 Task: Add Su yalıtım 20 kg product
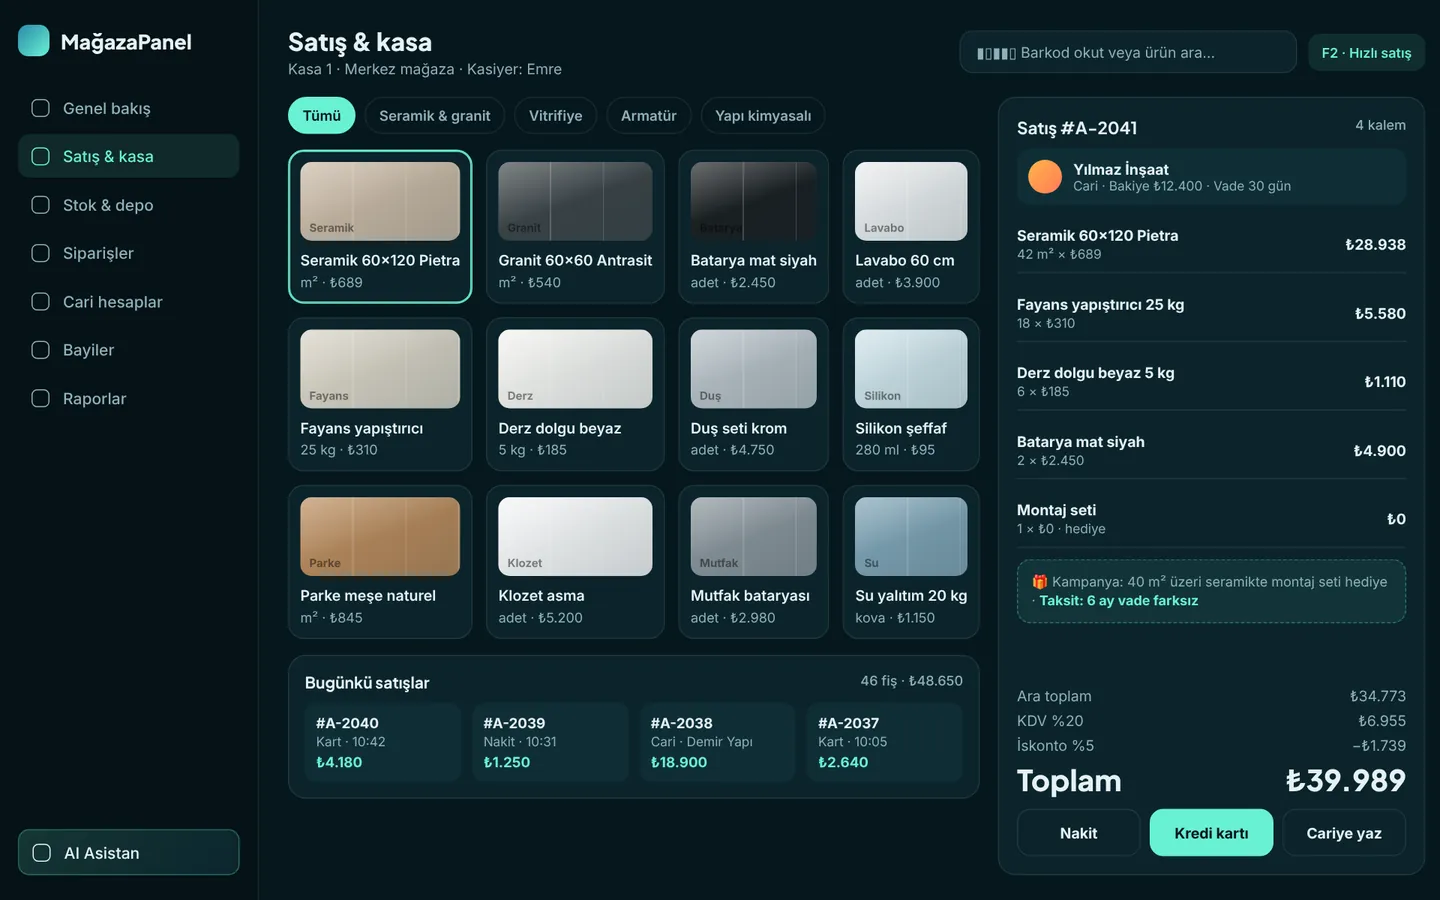coord(911,562)
